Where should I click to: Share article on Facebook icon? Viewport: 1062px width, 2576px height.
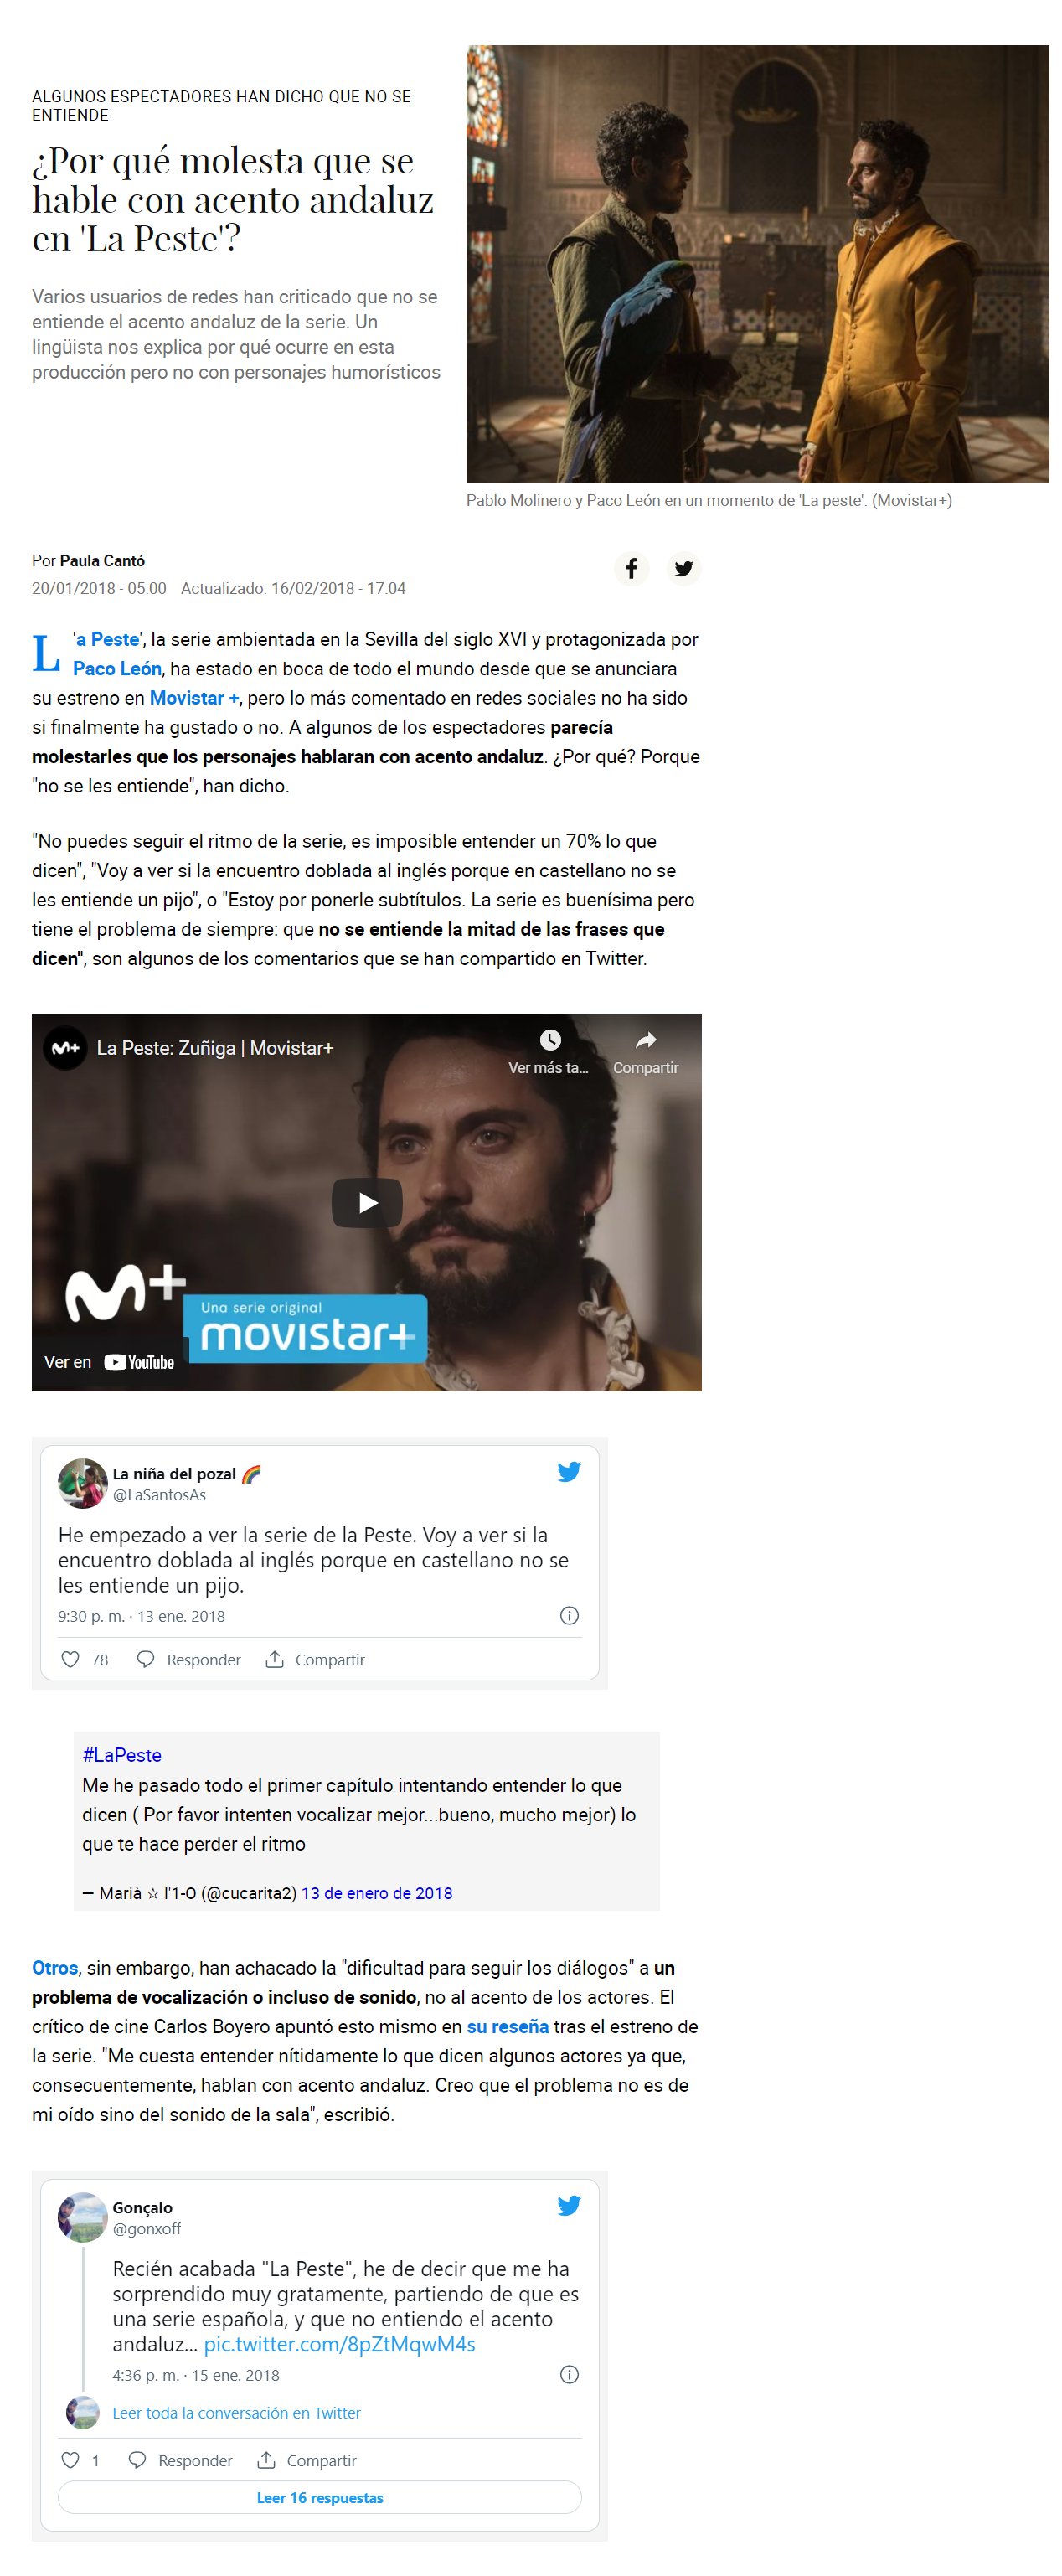tap(631, 568)
